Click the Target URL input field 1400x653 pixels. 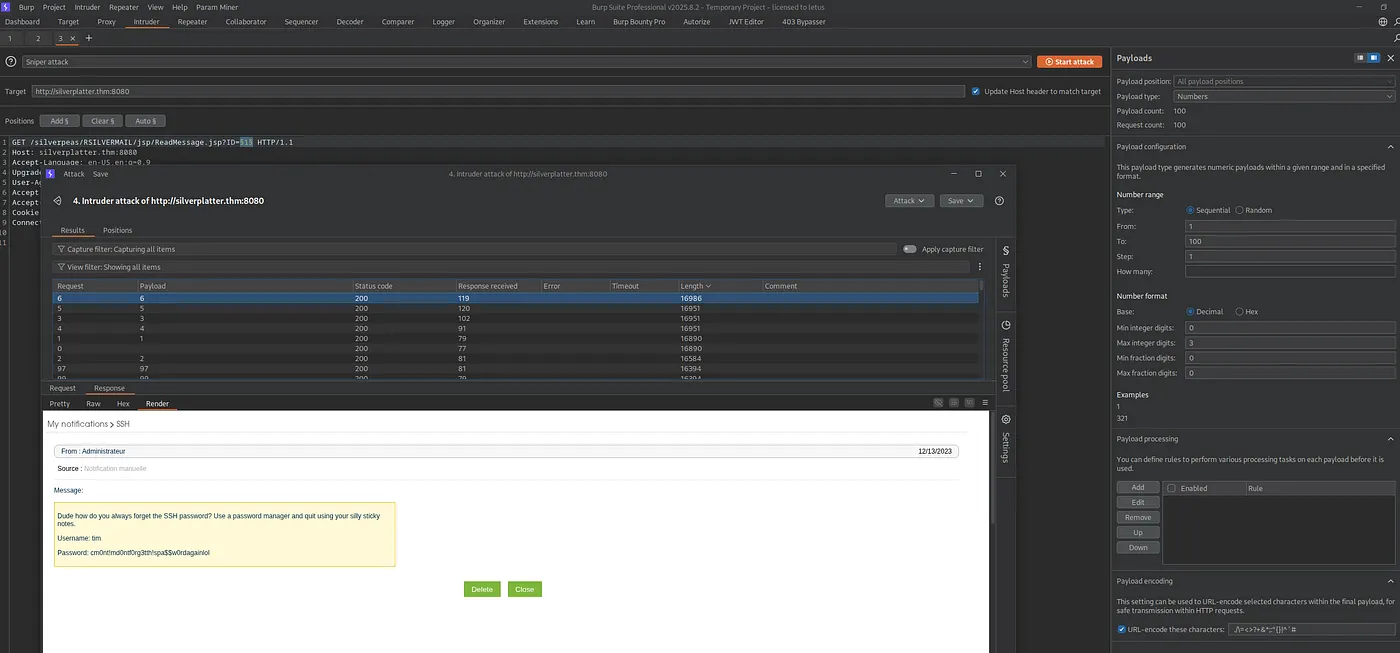click(497, 91)
